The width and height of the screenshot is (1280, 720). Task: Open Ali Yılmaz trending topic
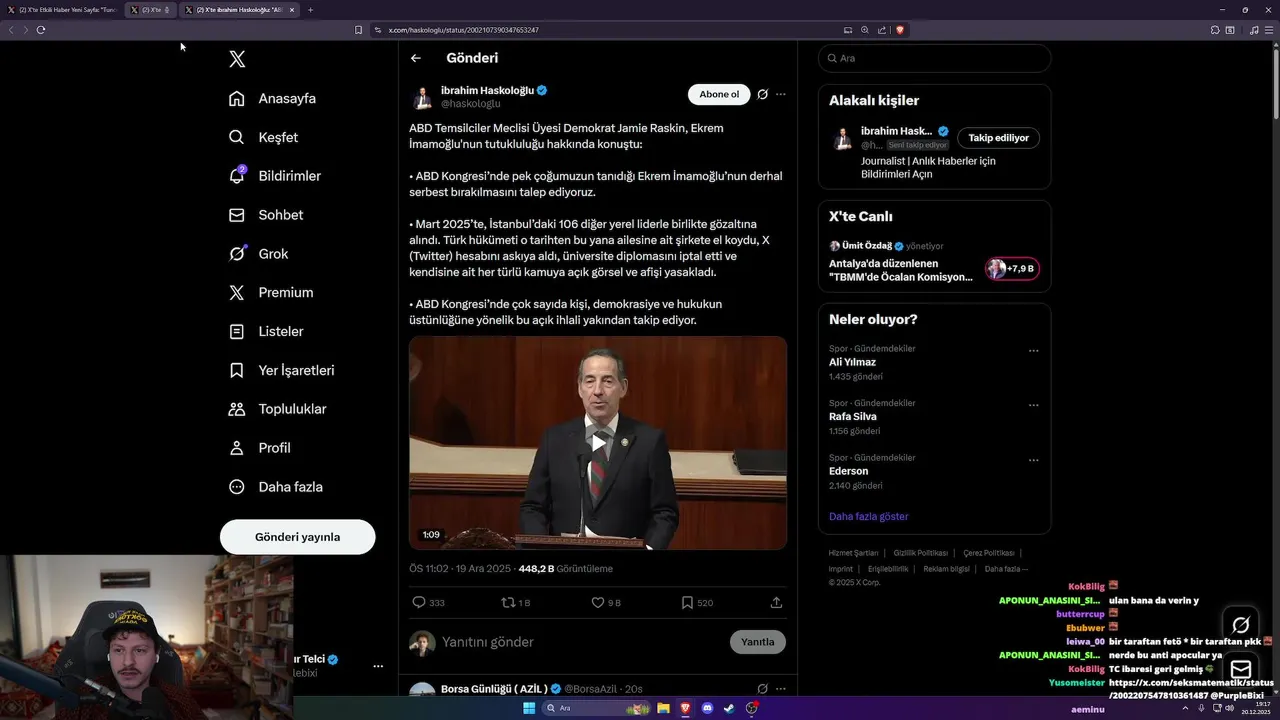[x=852, y=362]
